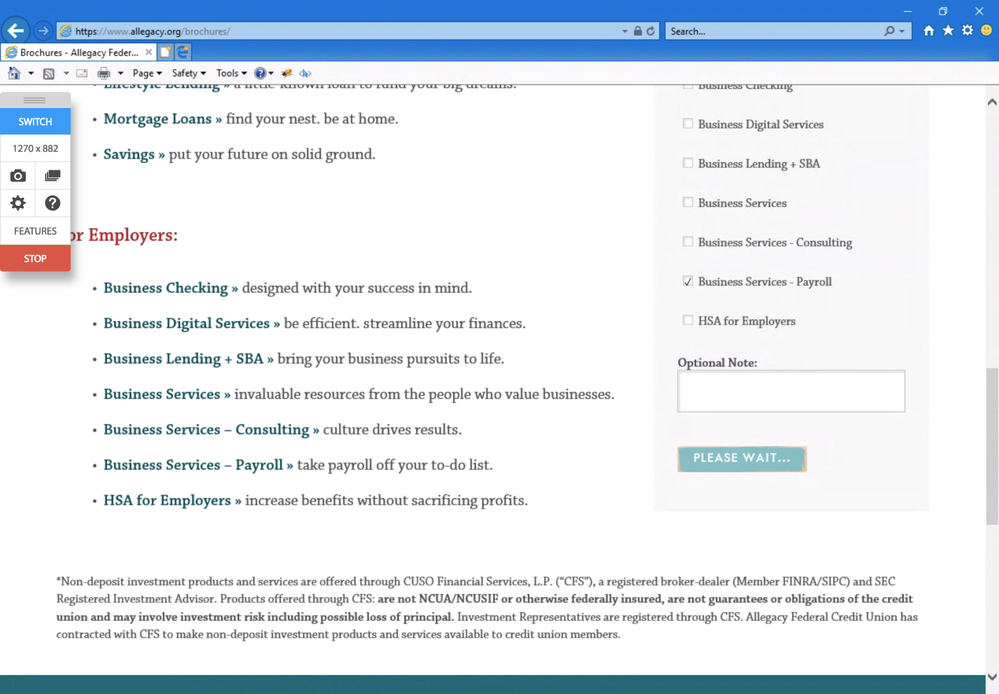Expand the Page dropdown menu

tap(147, 73)
